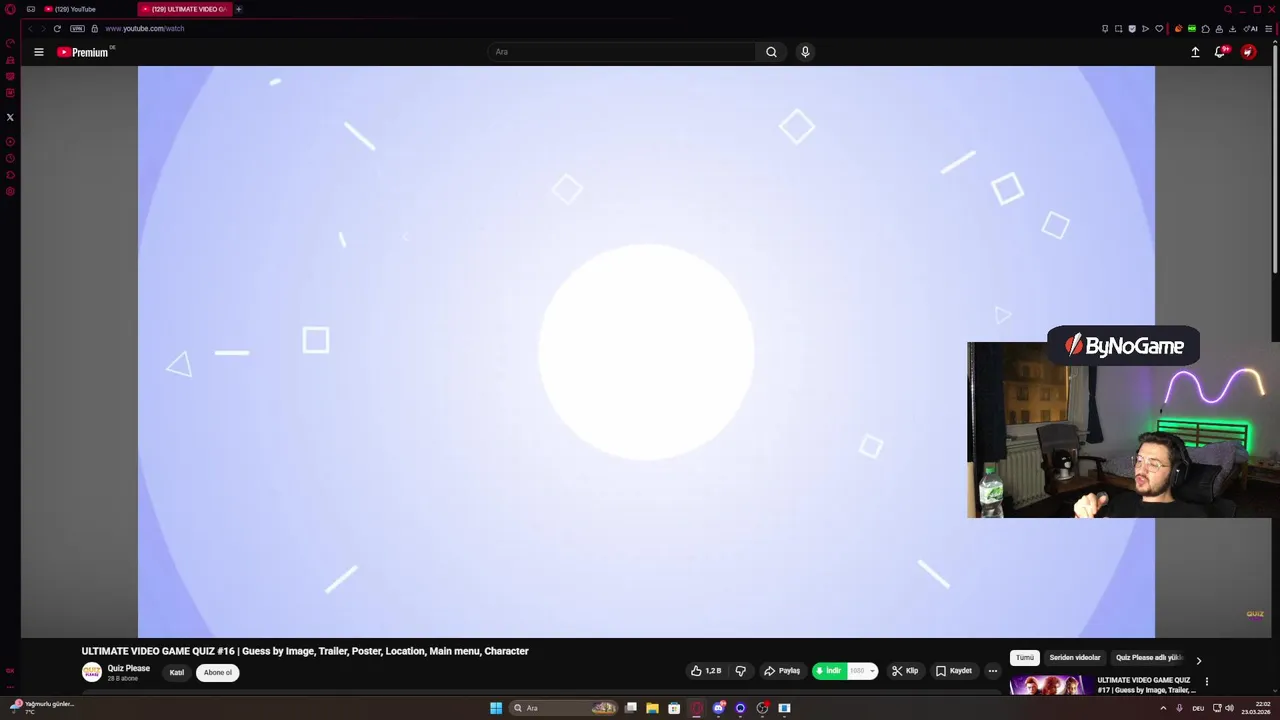Select the 'Tümü' filter chip
Screen dimensions: 1280x720
click(x=1025, y=658)
